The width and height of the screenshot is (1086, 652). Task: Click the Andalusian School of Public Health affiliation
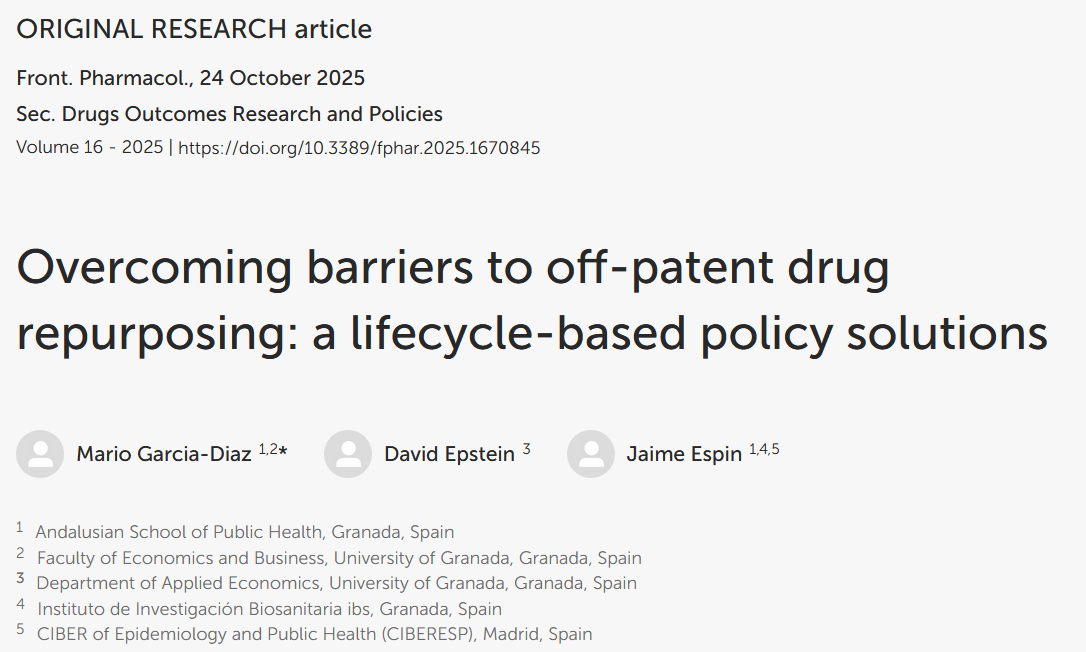[x=244, y=532]
